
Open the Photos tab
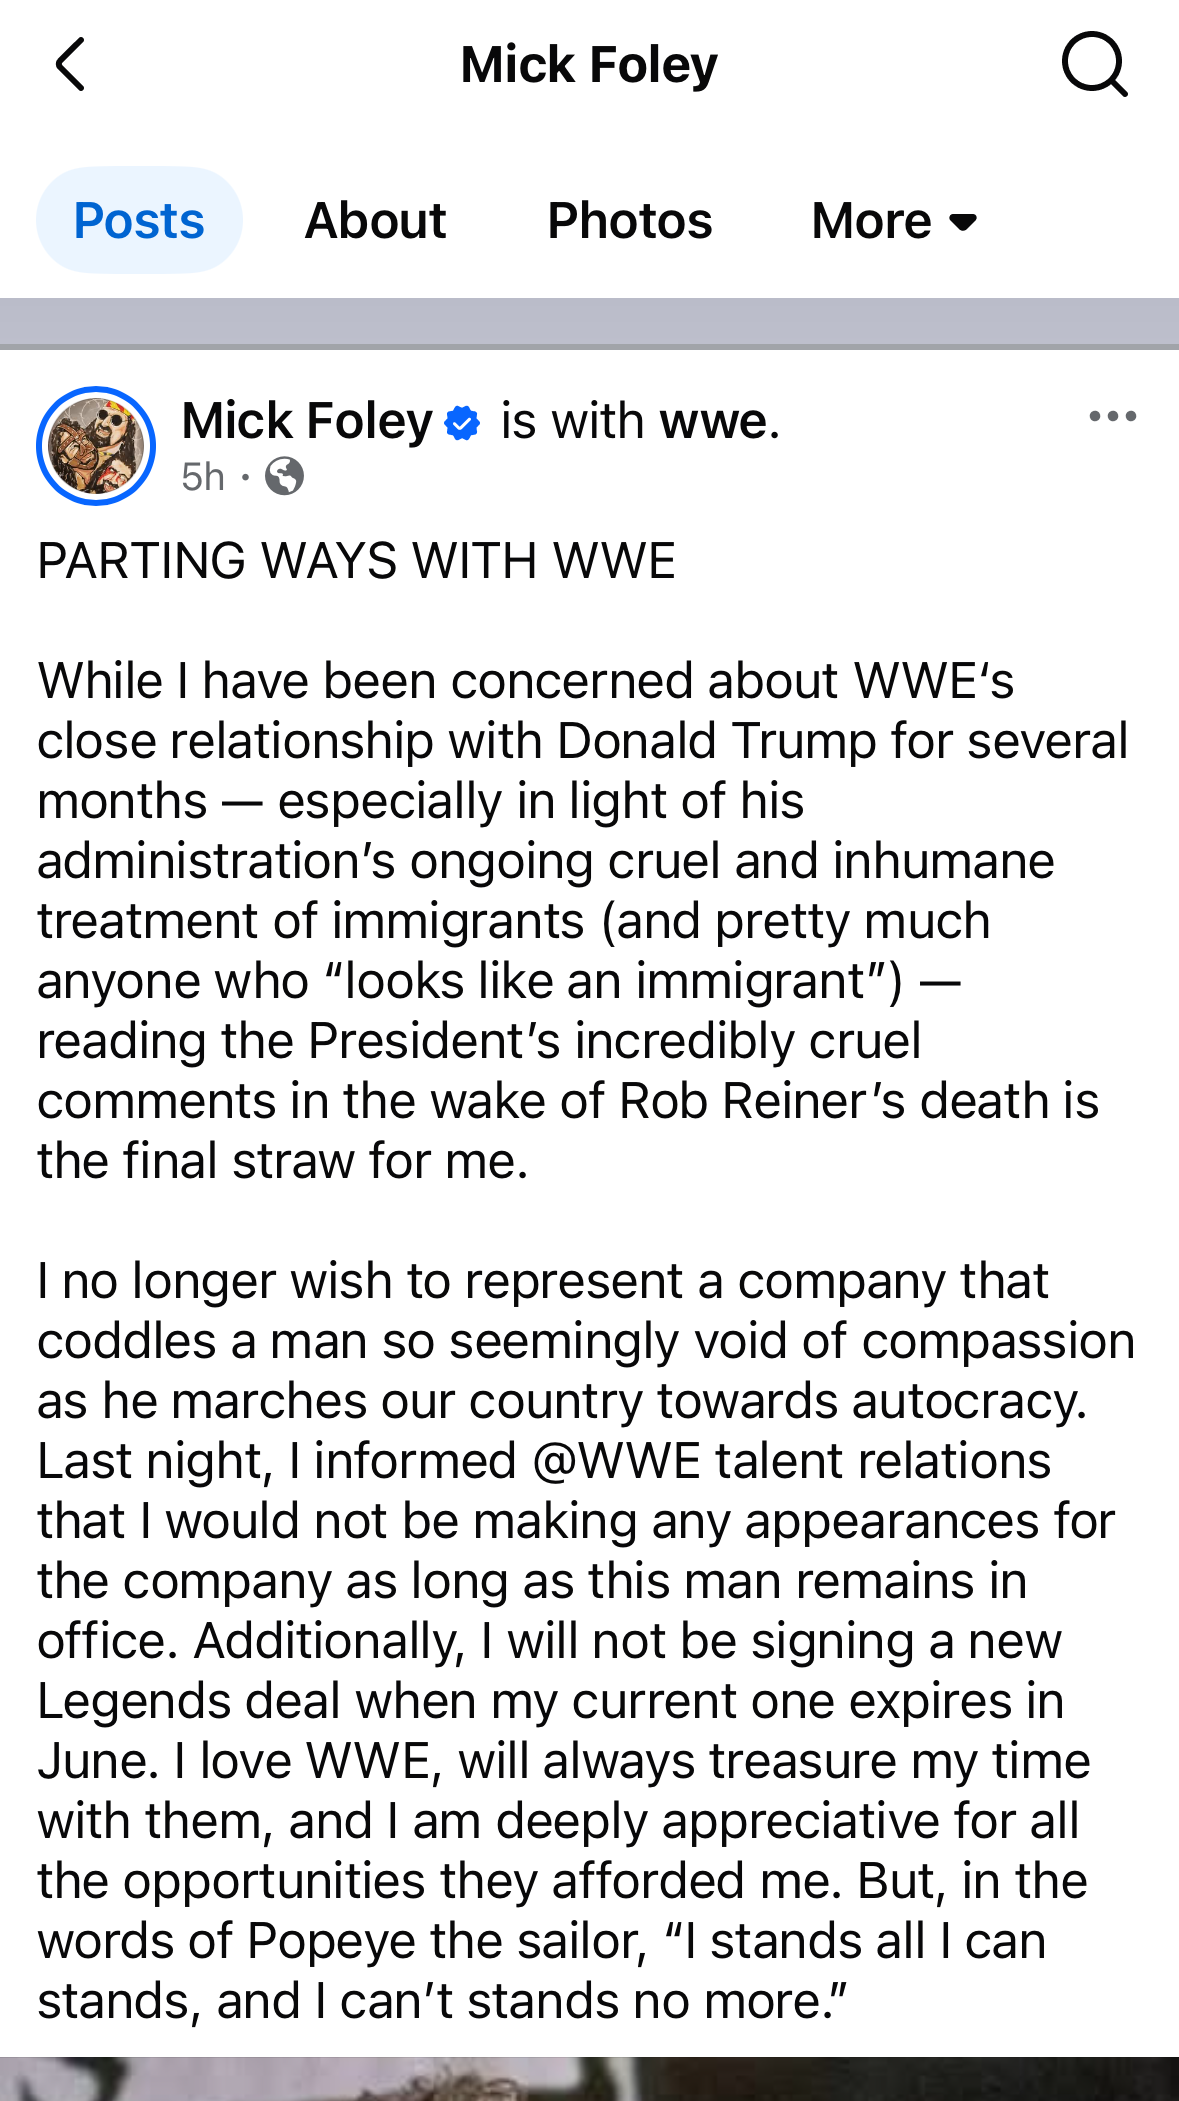(x=629, y=221)
